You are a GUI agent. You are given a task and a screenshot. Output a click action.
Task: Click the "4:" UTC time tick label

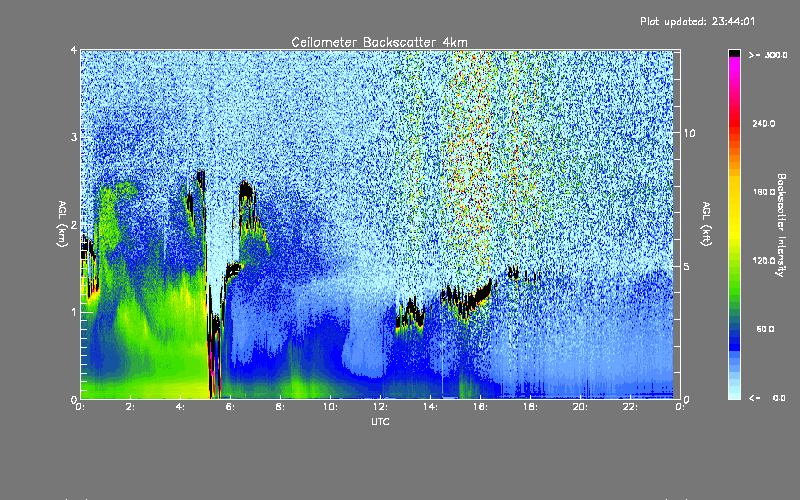click(181, 407)
